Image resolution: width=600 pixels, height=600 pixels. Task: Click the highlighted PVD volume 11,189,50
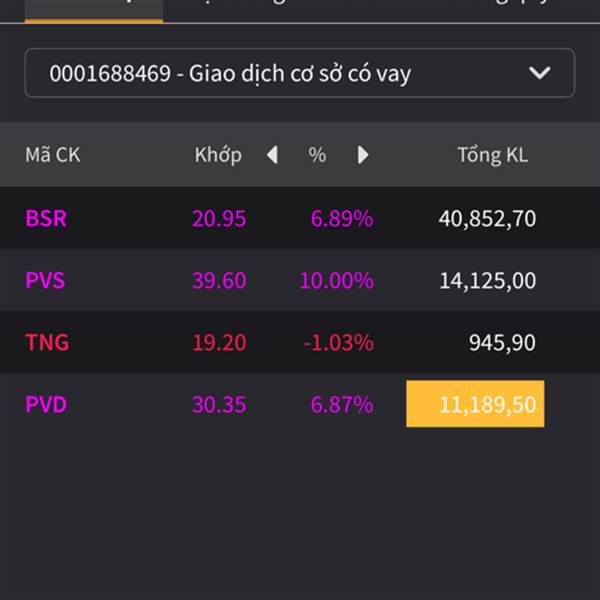[x=476, y=404]
